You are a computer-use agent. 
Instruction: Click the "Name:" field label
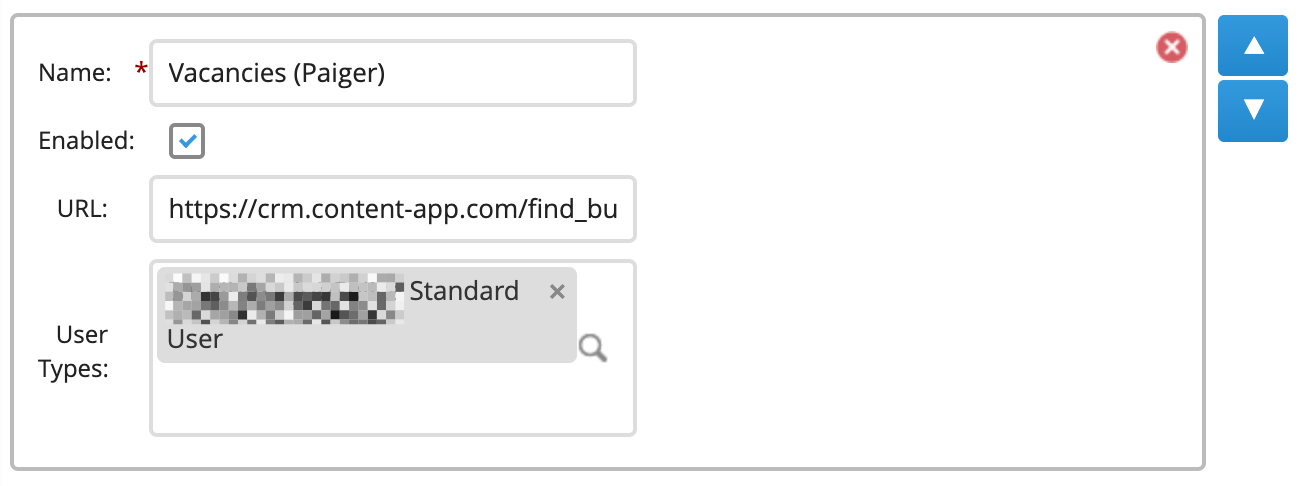click(74, 73)
